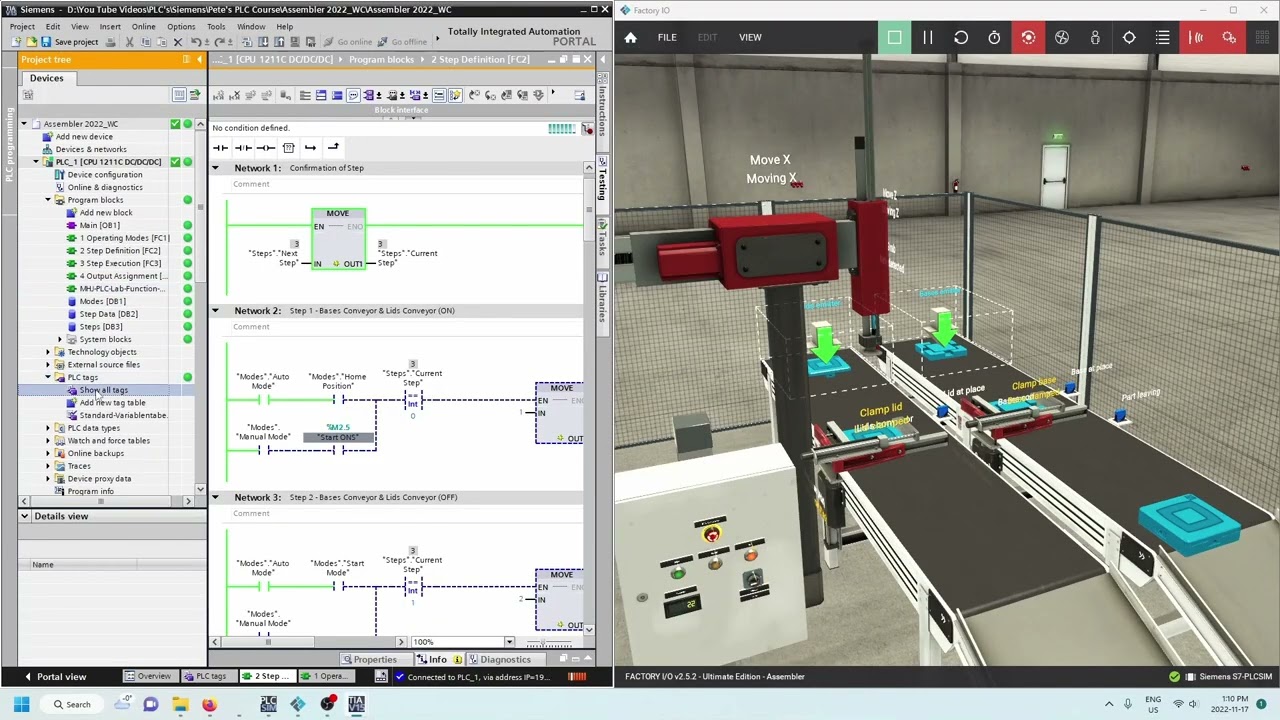Viewport: 1280px width, 720px height.
Task: Toggle sensor tags display in Factory IO
Action: point(1196,37)
